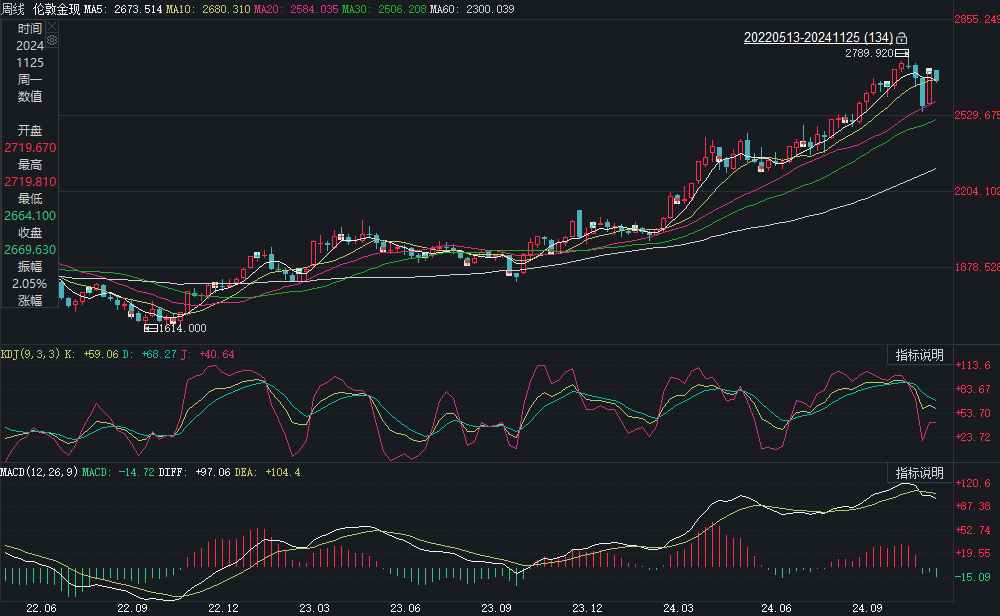1000x616 pixels.
Task: Click MACD axis label +19.55
Action: (x=973, y=553)
